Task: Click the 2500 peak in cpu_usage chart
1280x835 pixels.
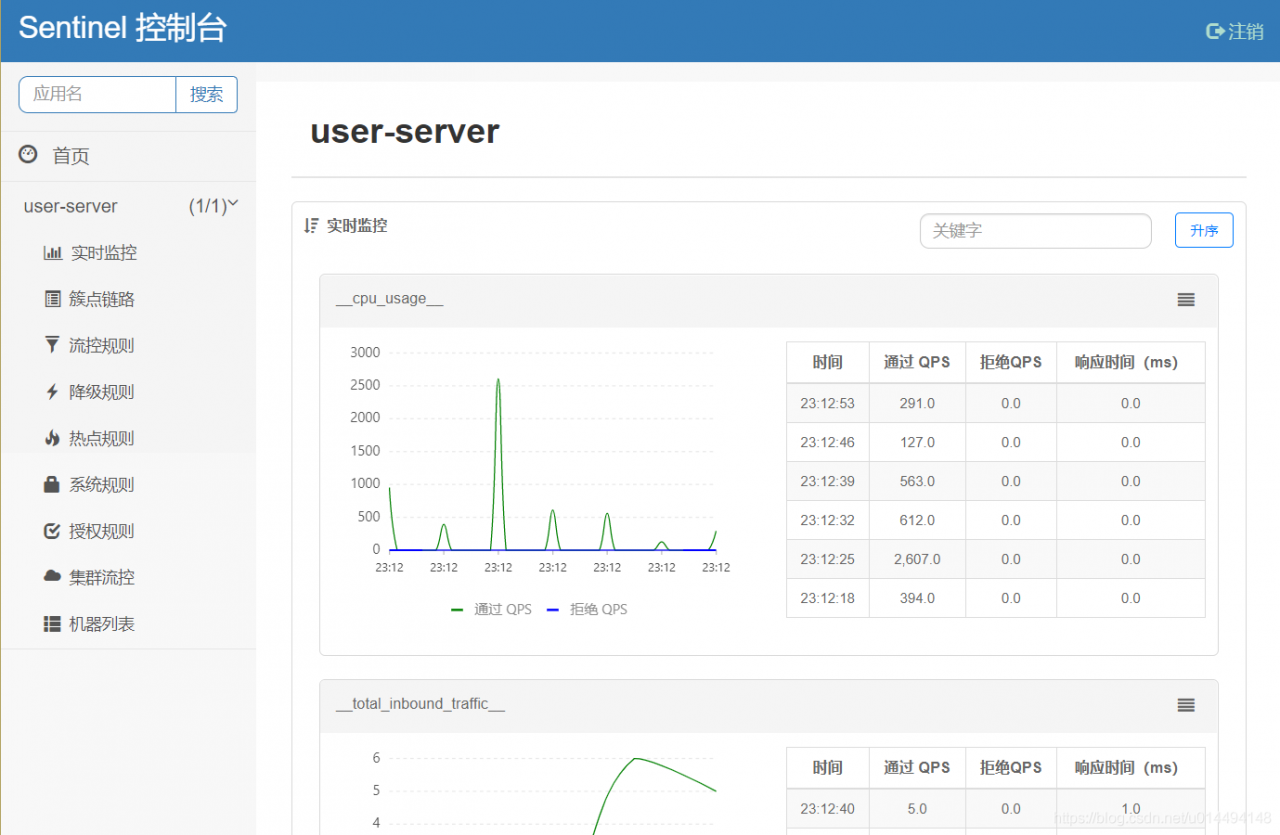Action: 498,380
